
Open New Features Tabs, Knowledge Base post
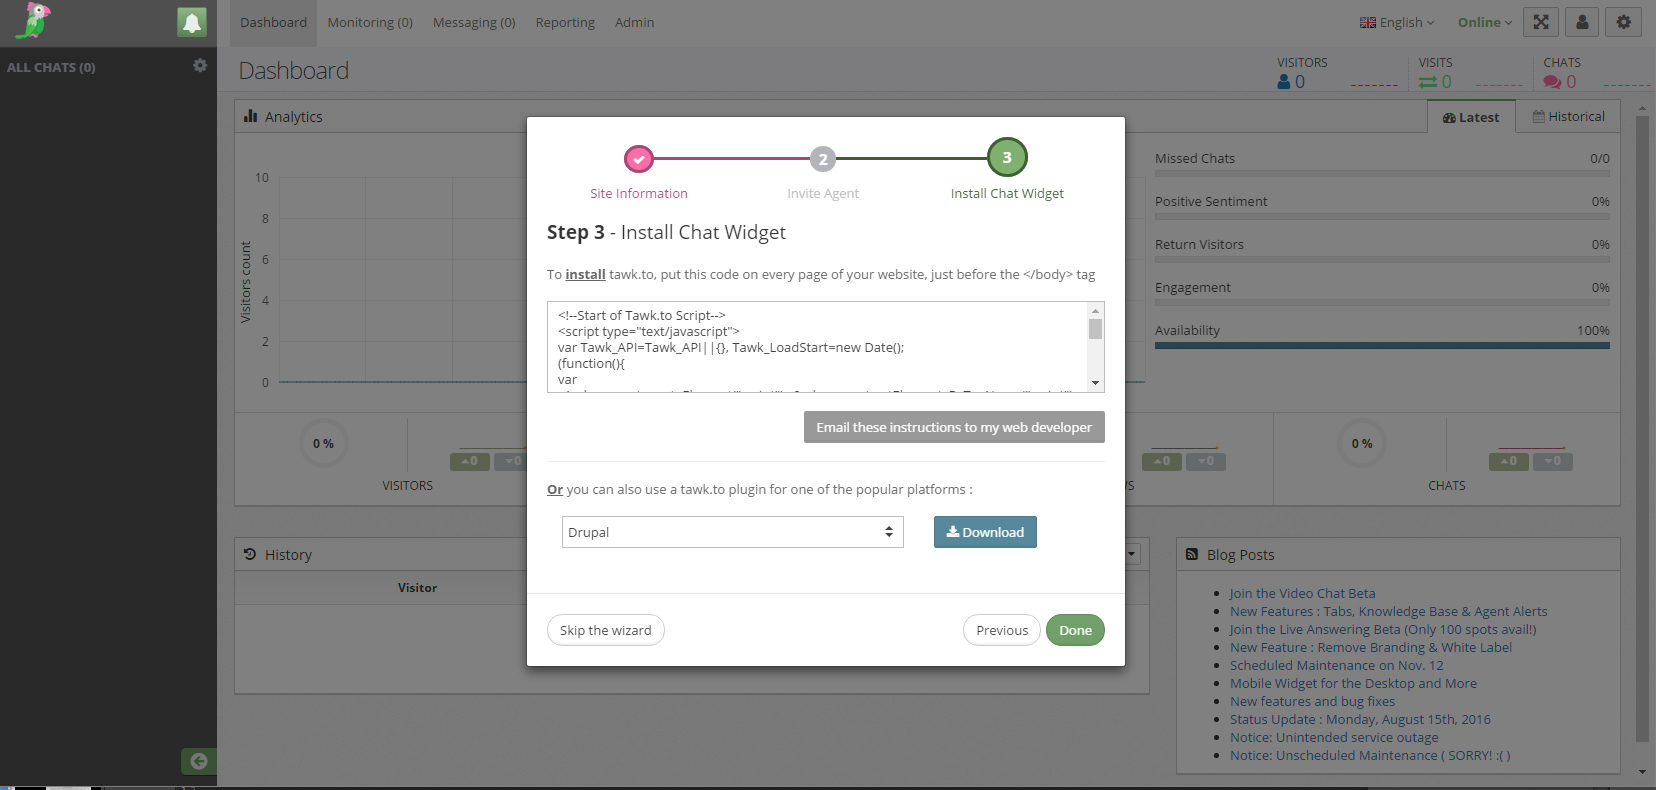pyautogui.click(x=1388, y=611)
